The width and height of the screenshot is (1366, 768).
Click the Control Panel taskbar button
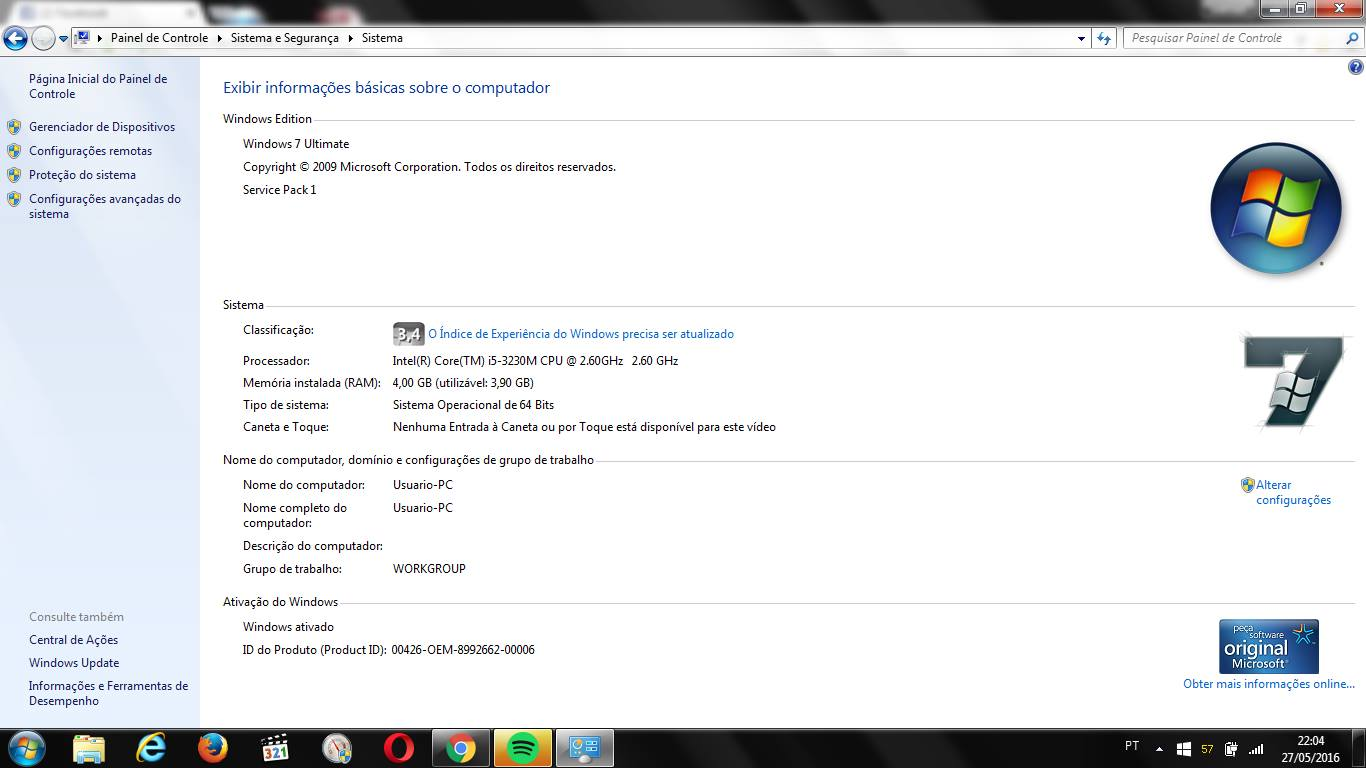click(x=585, y=748)
